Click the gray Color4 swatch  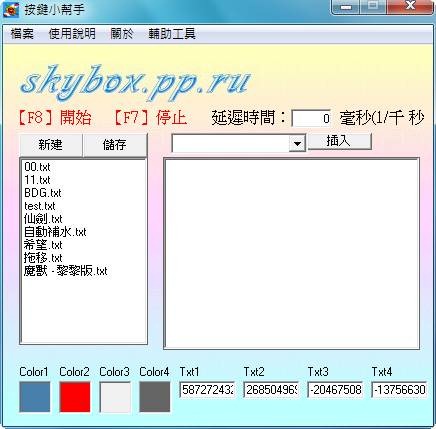(x=154, y=397)
